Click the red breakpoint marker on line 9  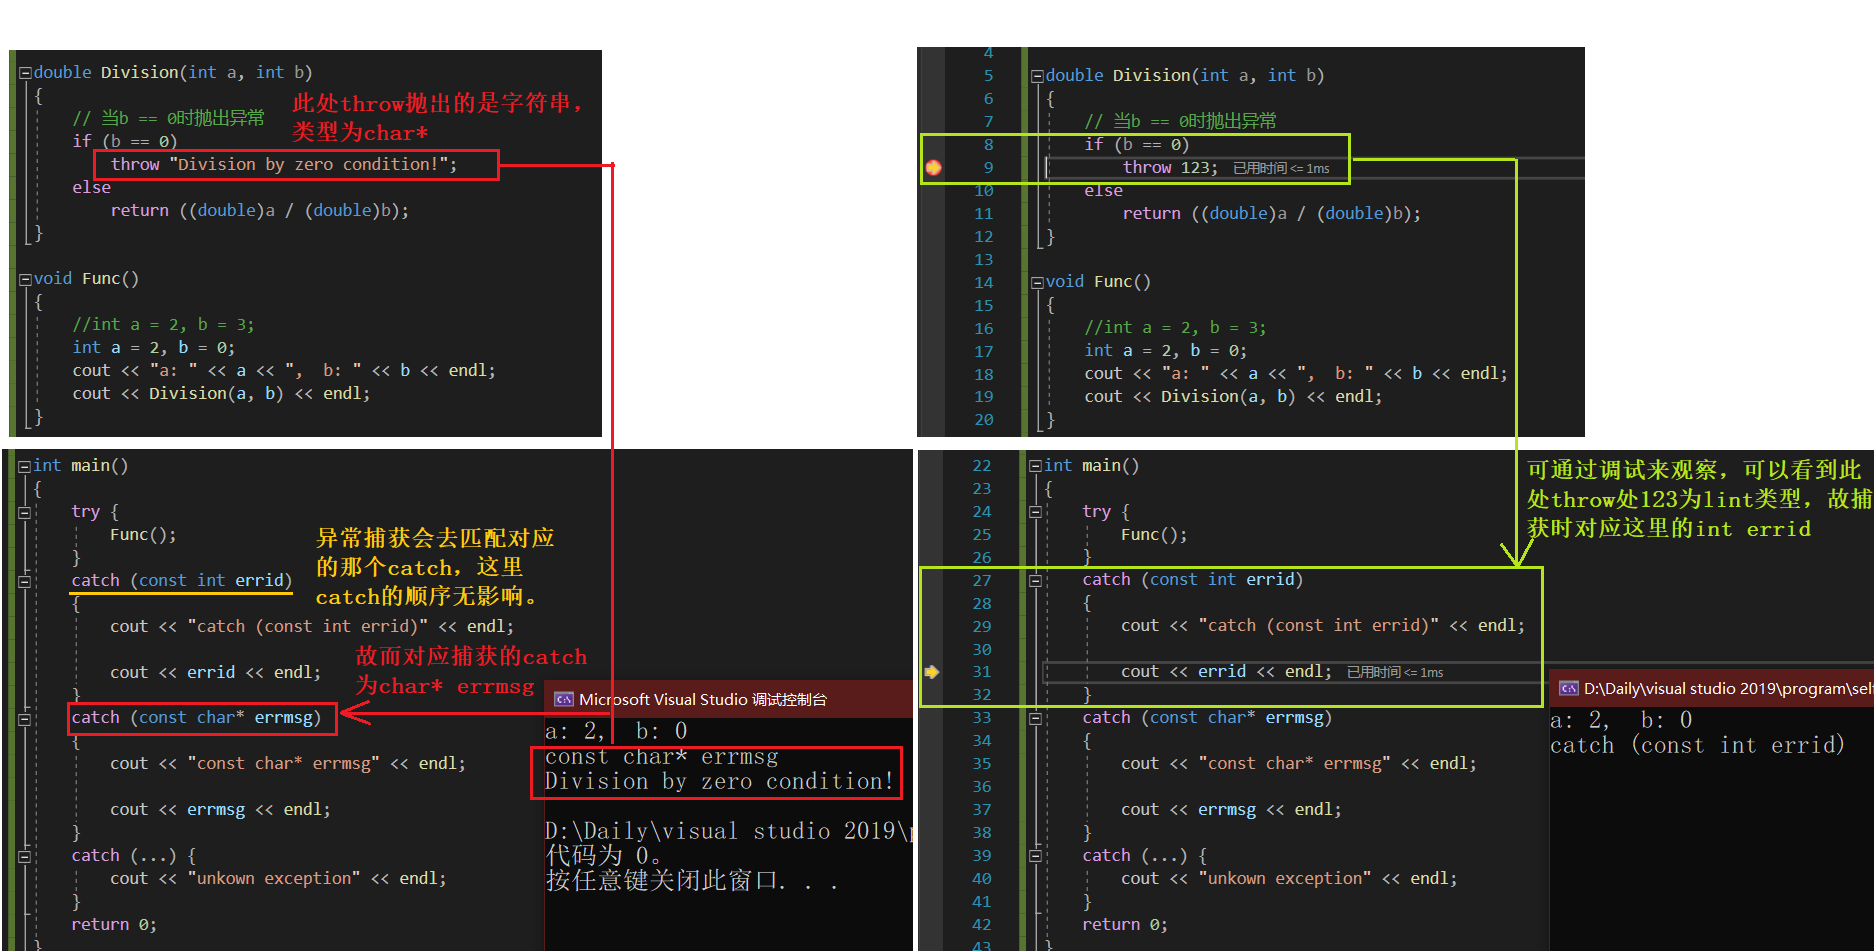coord(933,167)
